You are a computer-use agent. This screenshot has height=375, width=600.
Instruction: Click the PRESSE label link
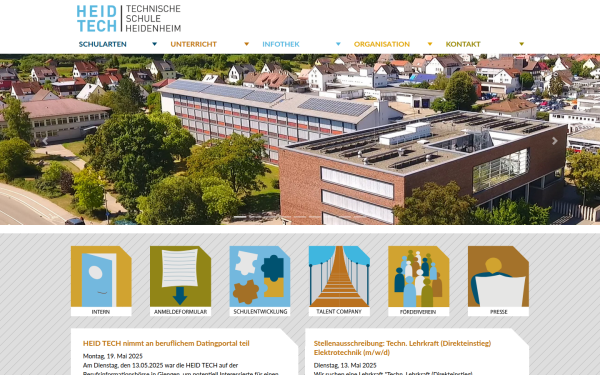(499, 312)
